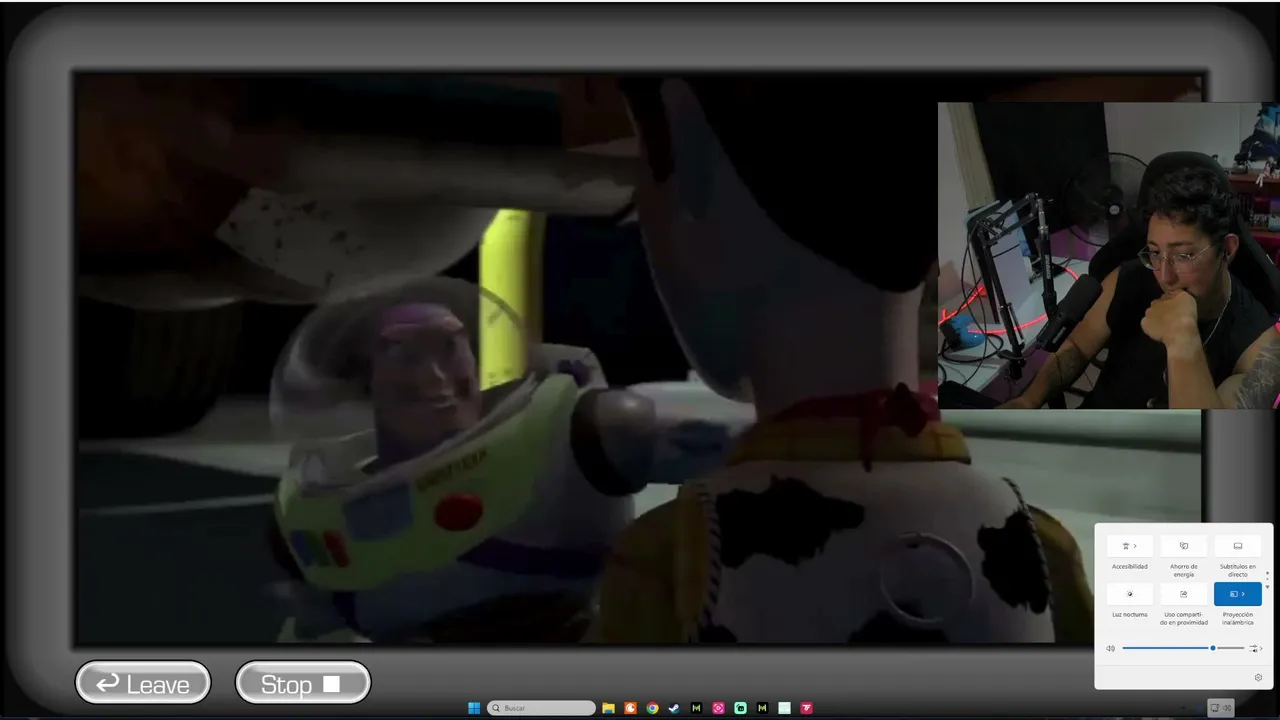
Task: Open Proyección inalámbrica tile
Action: pos(1238,594)
